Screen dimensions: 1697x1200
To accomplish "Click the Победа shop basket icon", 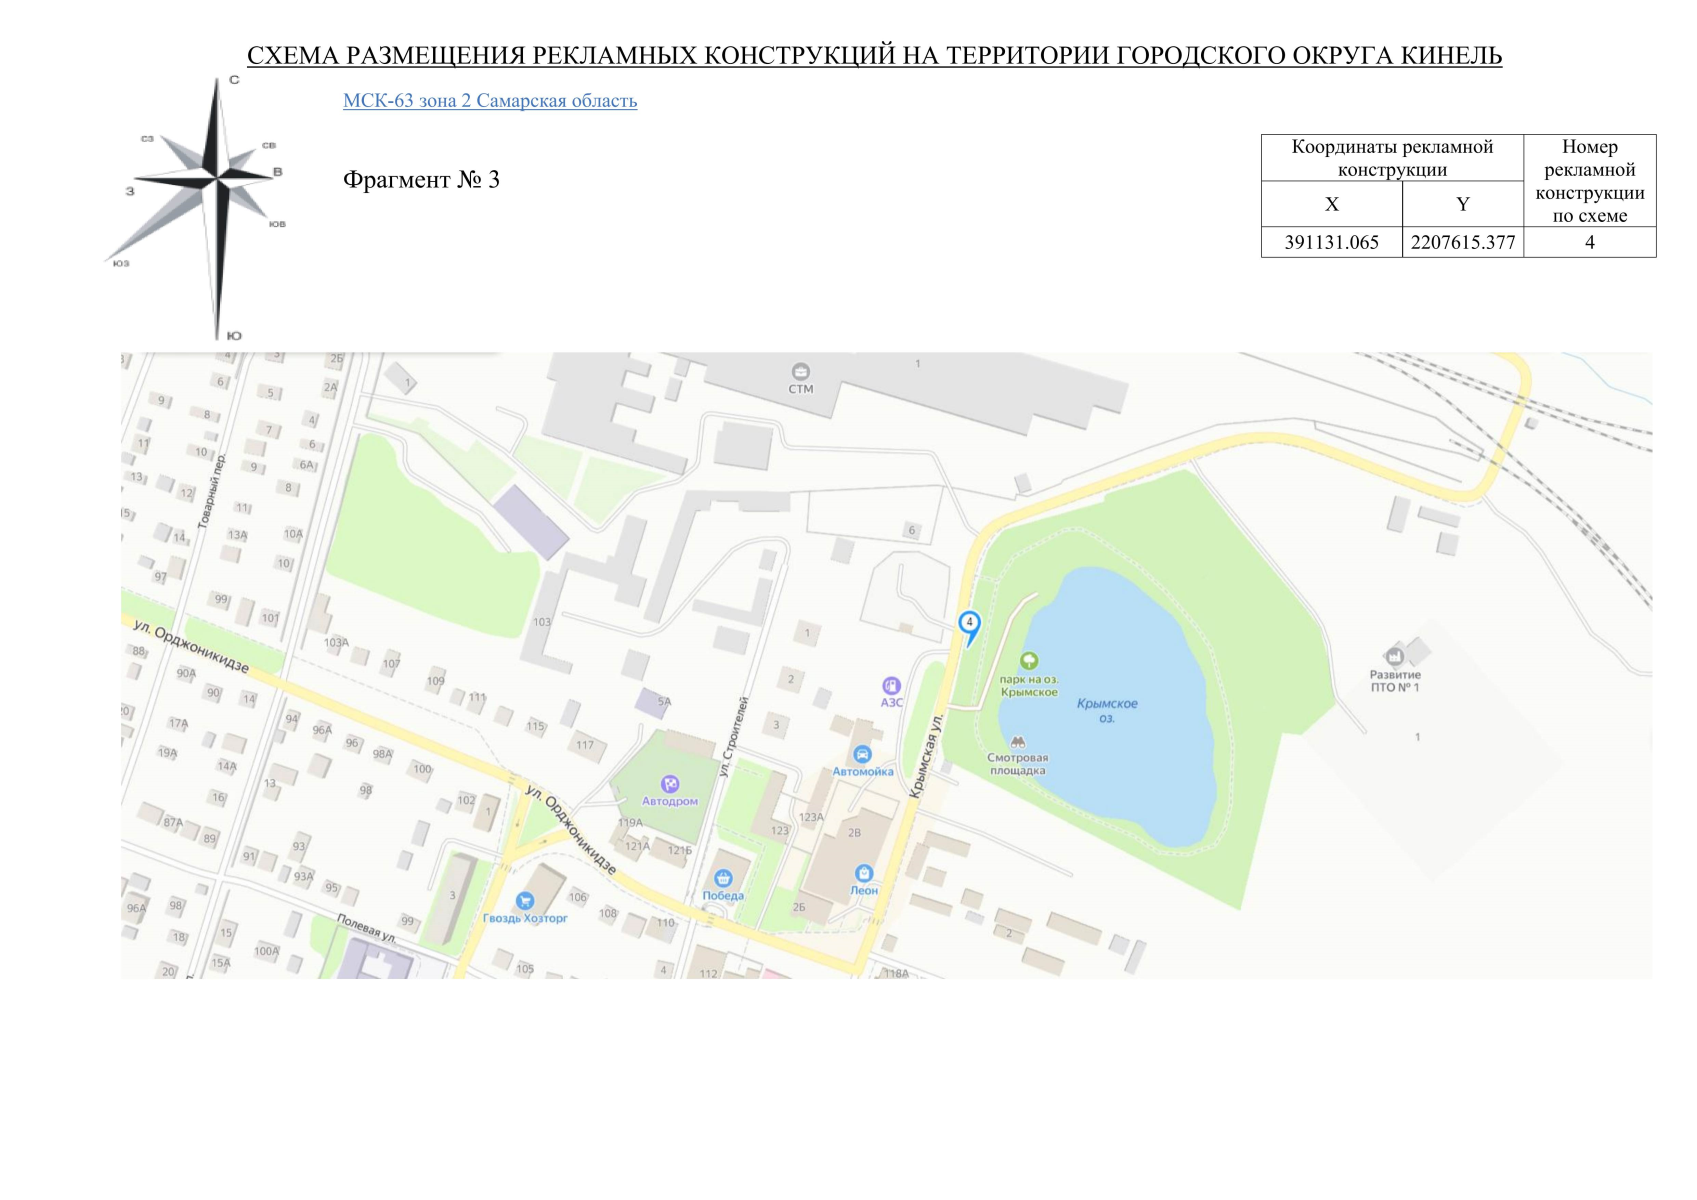I will (x=723, y=879).
